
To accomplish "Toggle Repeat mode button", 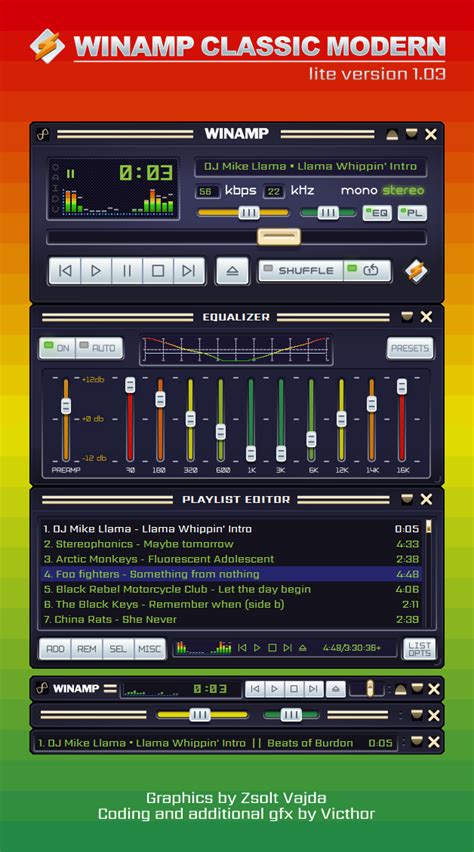I will click(367, 271).
